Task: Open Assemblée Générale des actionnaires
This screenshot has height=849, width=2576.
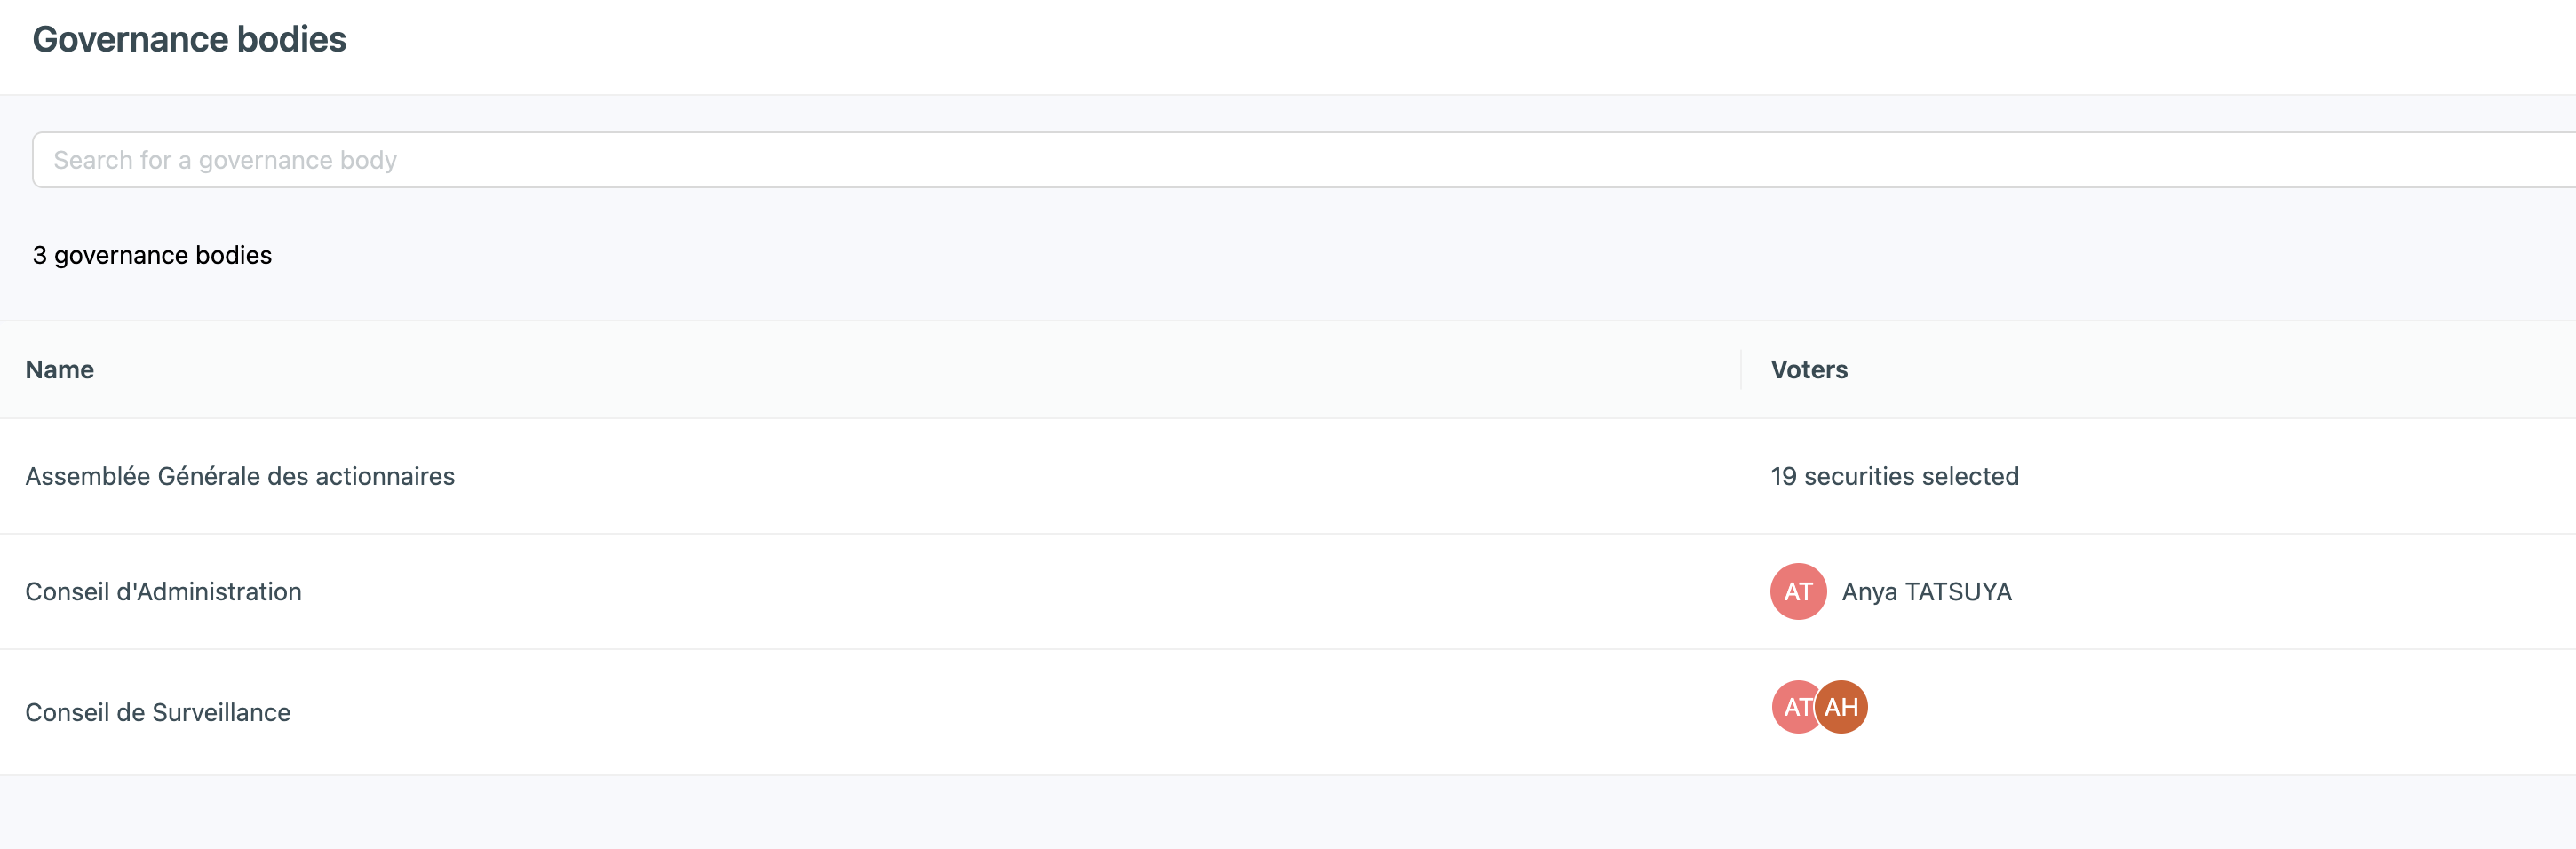Action: (x=240, y=476)
